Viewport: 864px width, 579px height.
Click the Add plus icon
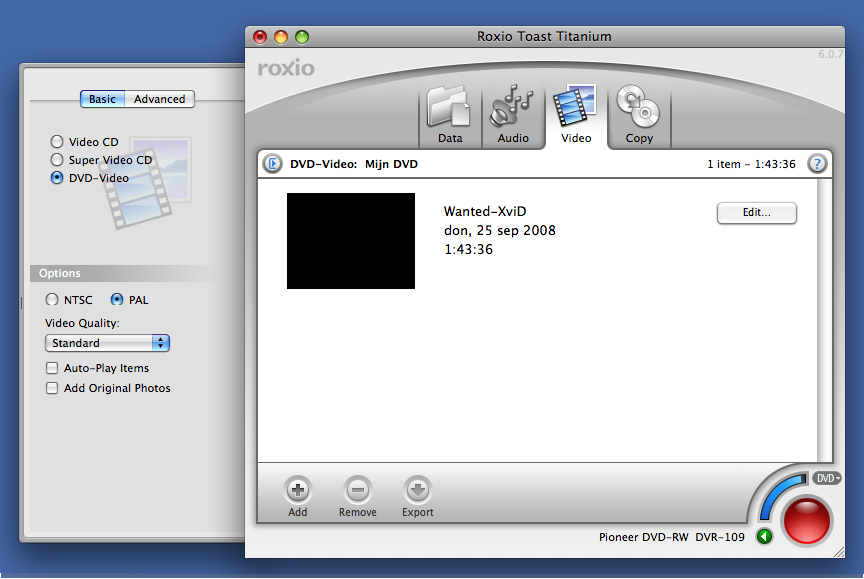click(x=298, y=490)
